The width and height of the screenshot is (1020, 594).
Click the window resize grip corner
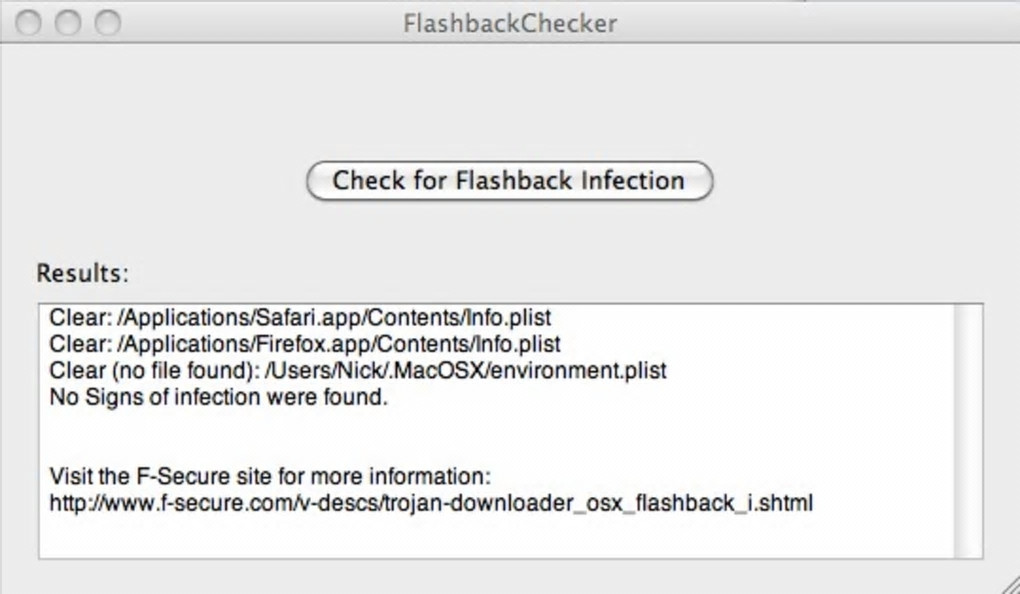[x=1008, y=583]
